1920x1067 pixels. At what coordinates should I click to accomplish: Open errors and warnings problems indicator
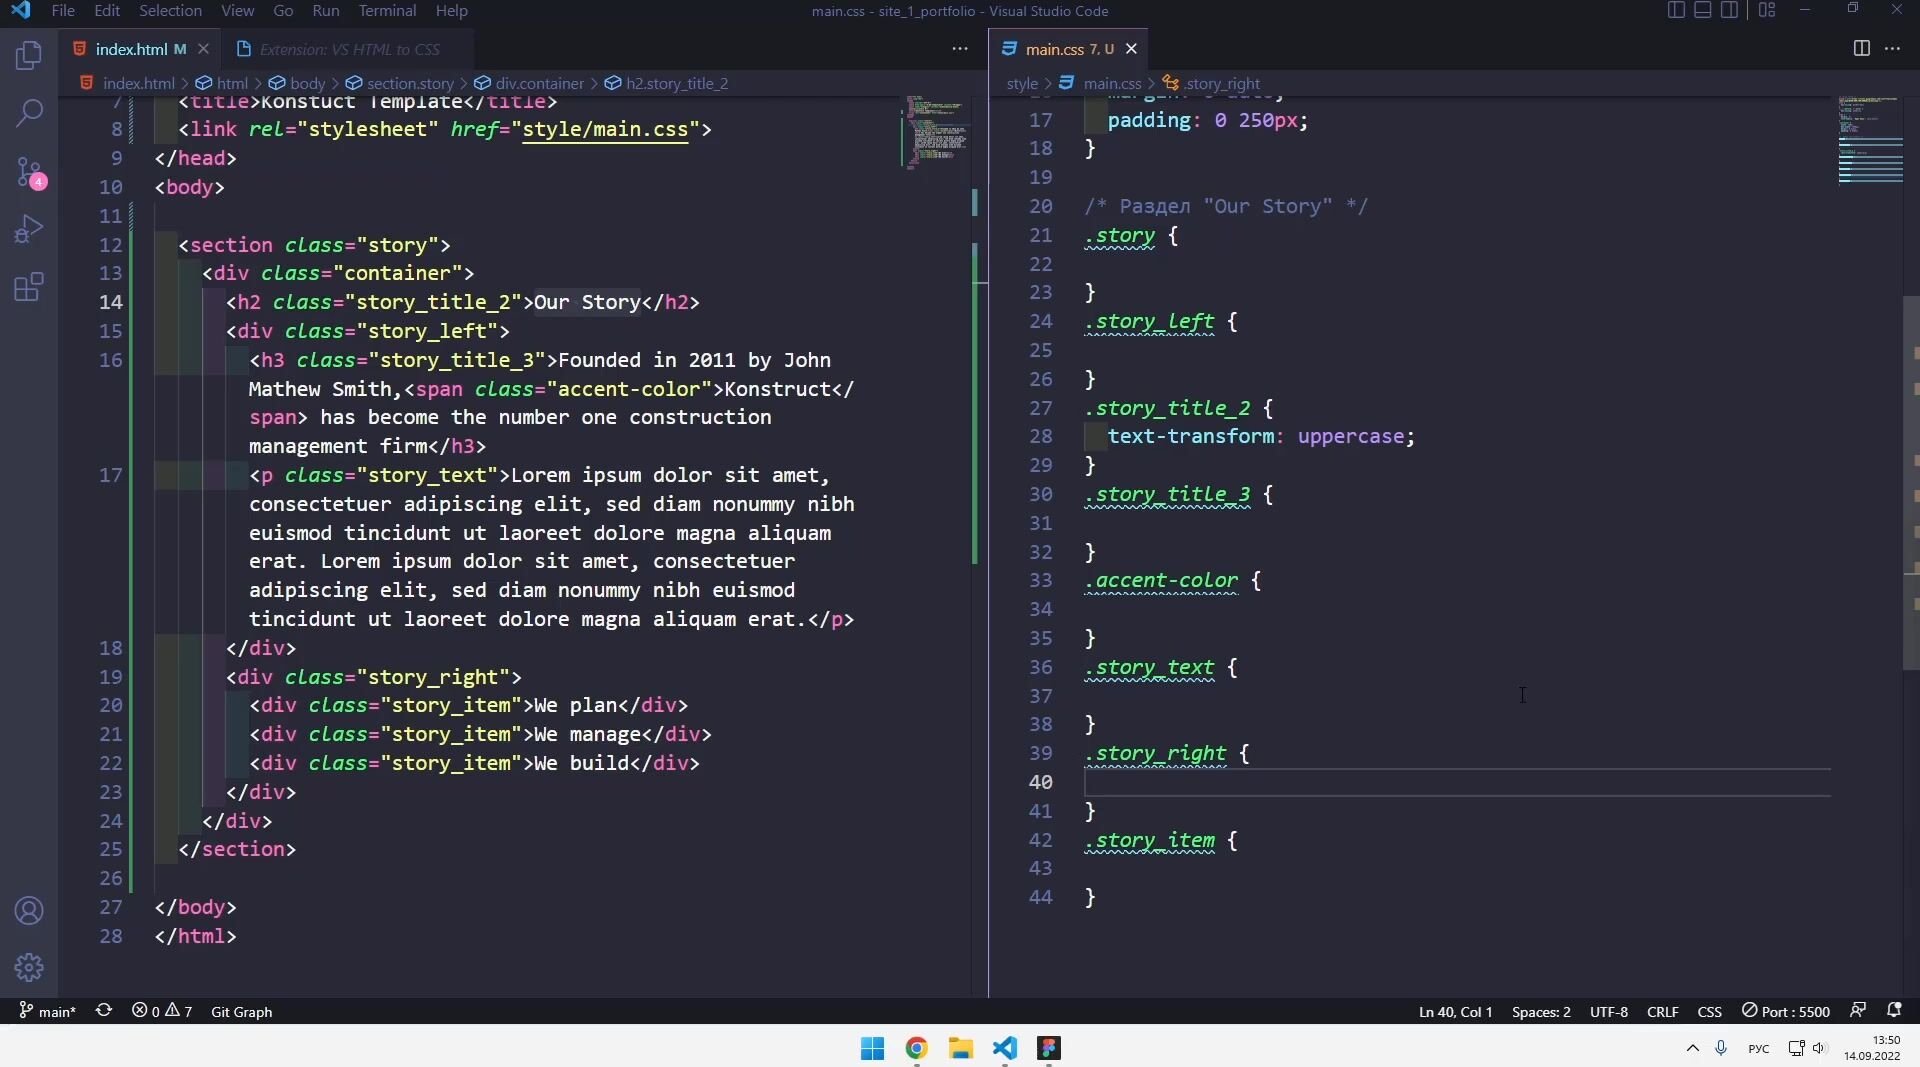(x=162, y=1011)
